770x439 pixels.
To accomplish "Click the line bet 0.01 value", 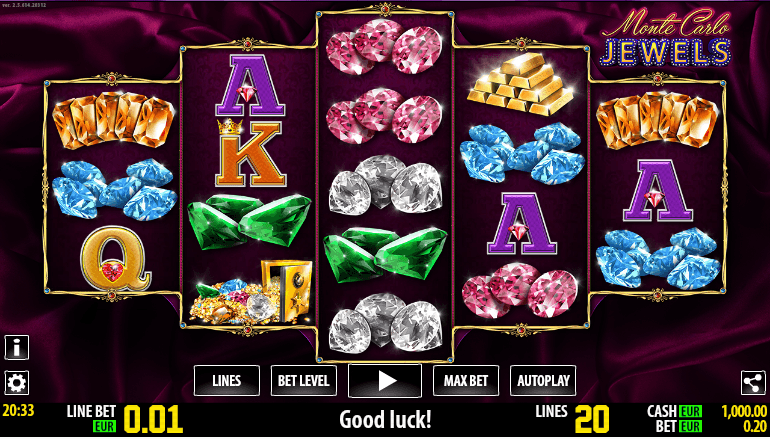I will 153,420.
